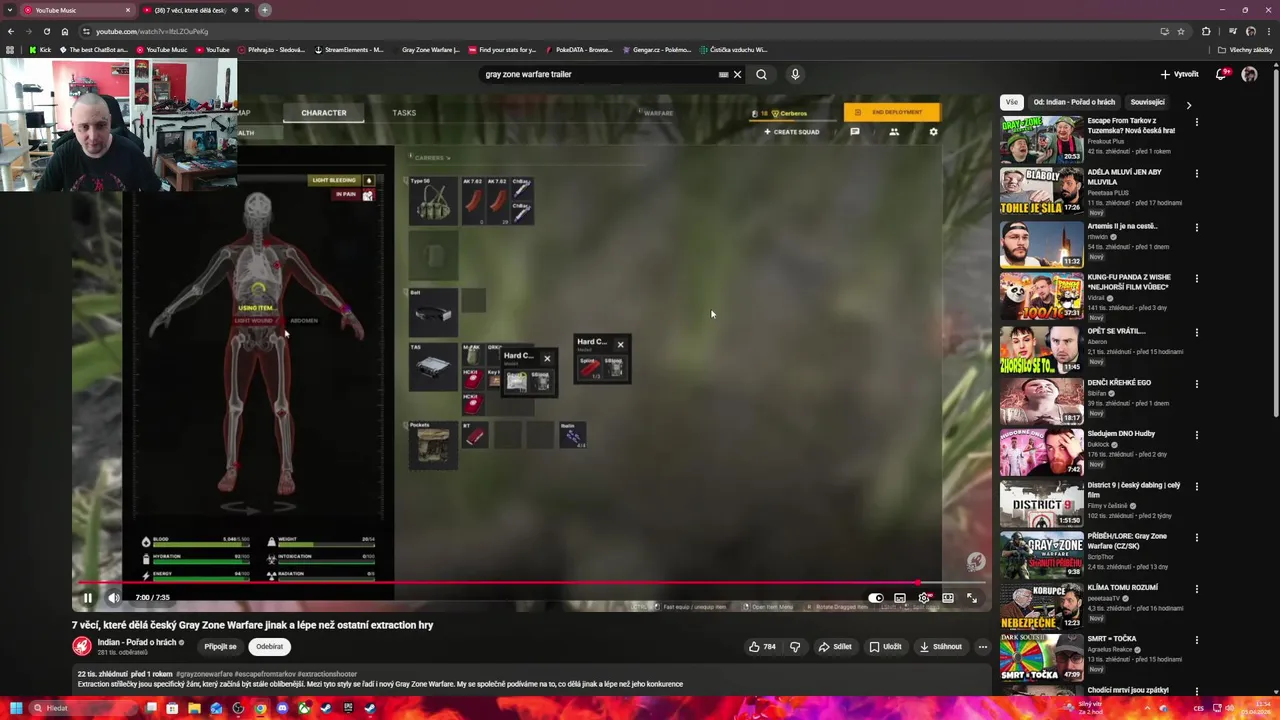Open the Vytvořit create menu

[1179, 74]
